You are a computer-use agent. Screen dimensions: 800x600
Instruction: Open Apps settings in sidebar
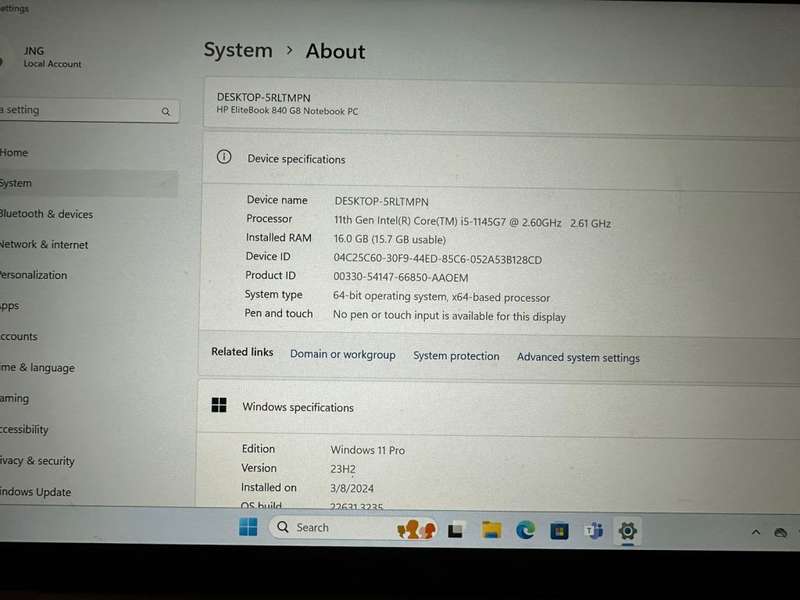coord(10,306)
